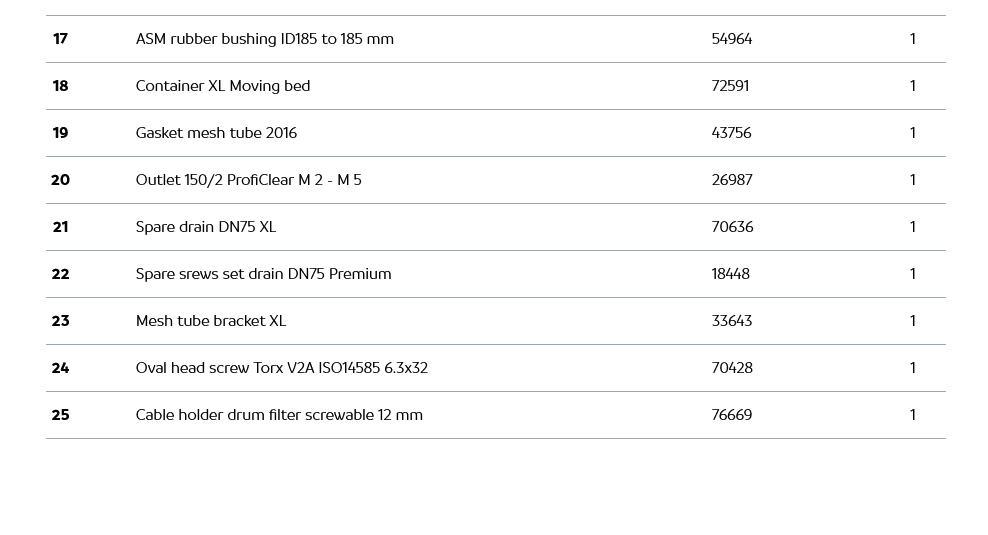Select part number 70428
Image resolution: width=988 pixels, height=535 pixels.
[x=731, y=368]
